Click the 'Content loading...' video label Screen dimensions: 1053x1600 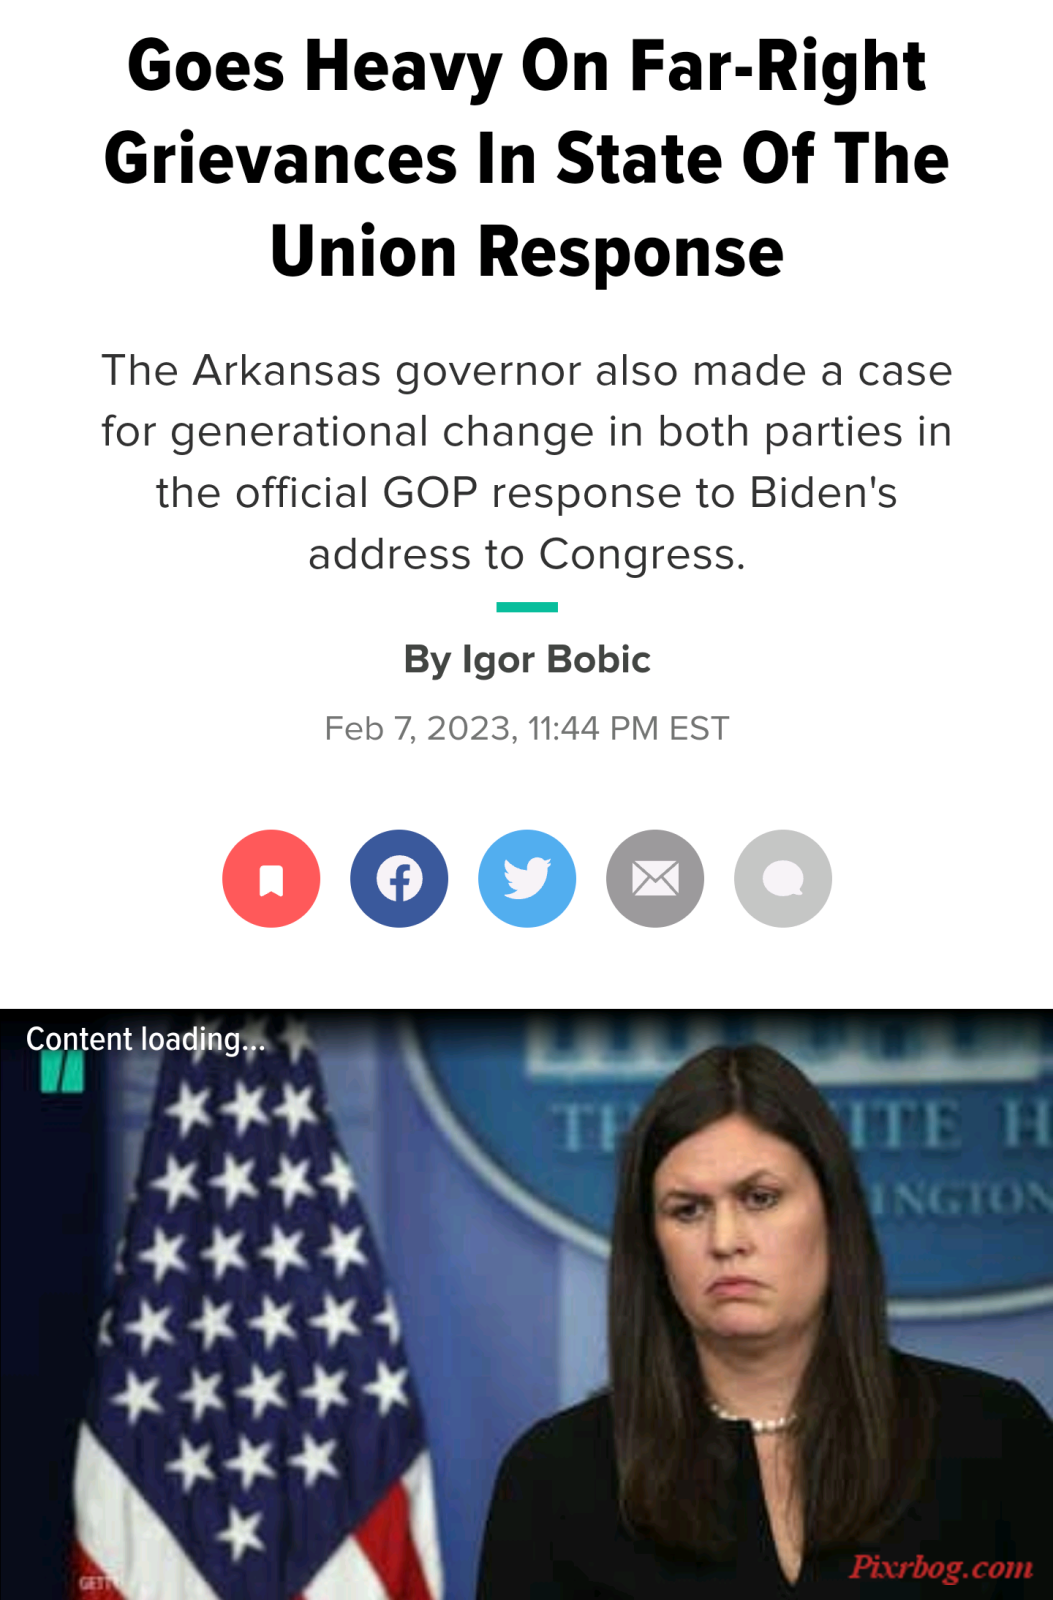(146, 1039)
